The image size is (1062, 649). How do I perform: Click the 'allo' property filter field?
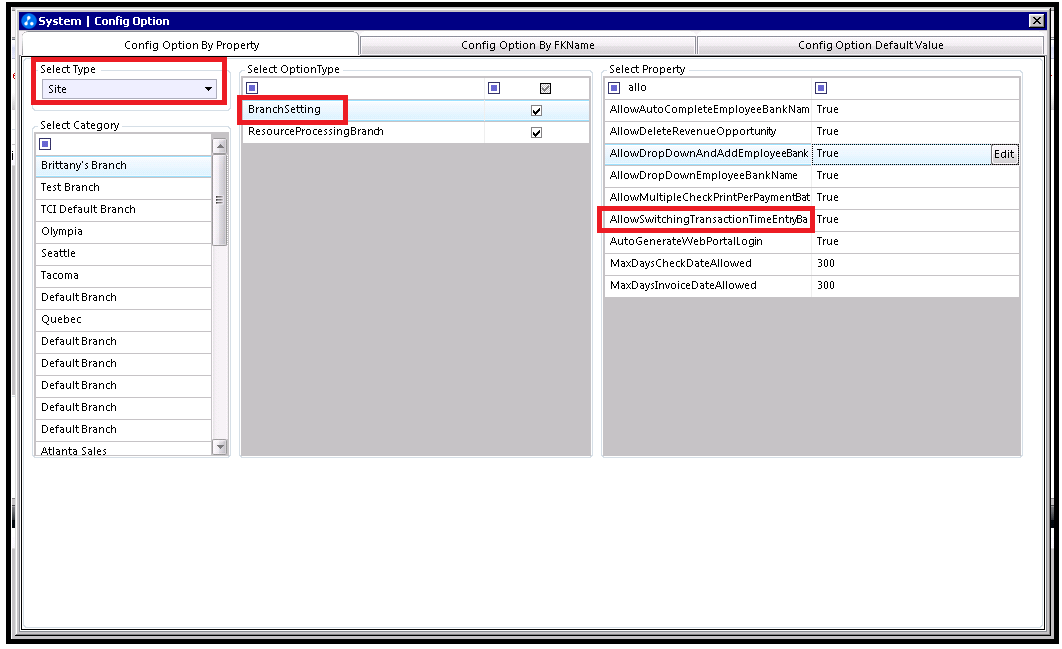717,88
